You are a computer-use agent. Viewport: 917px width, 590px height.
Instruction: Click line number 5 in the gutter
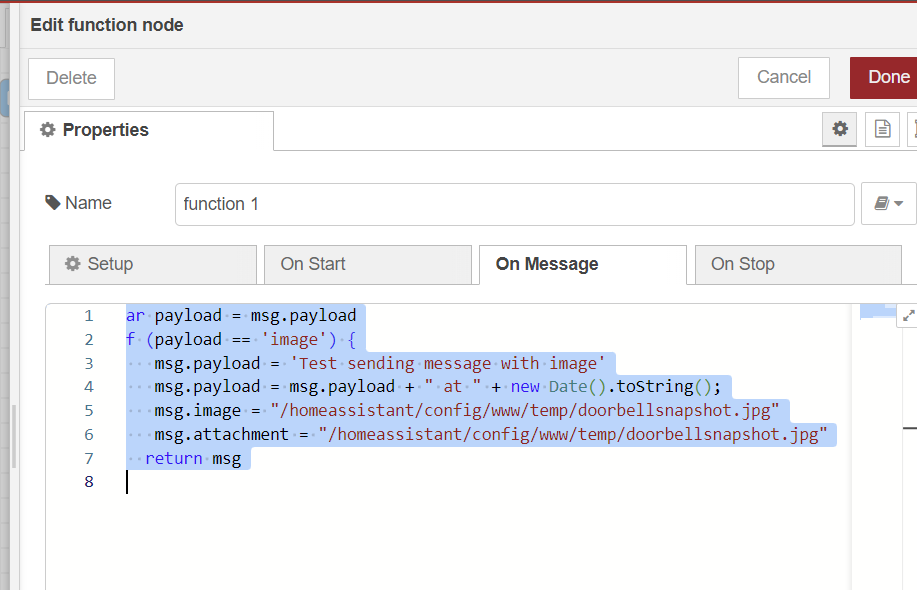(89, 411)
